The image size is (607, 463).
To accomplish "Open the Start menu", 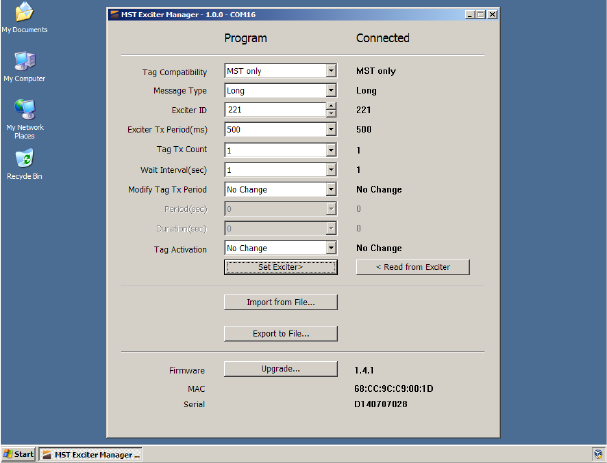I will point(18,454).
